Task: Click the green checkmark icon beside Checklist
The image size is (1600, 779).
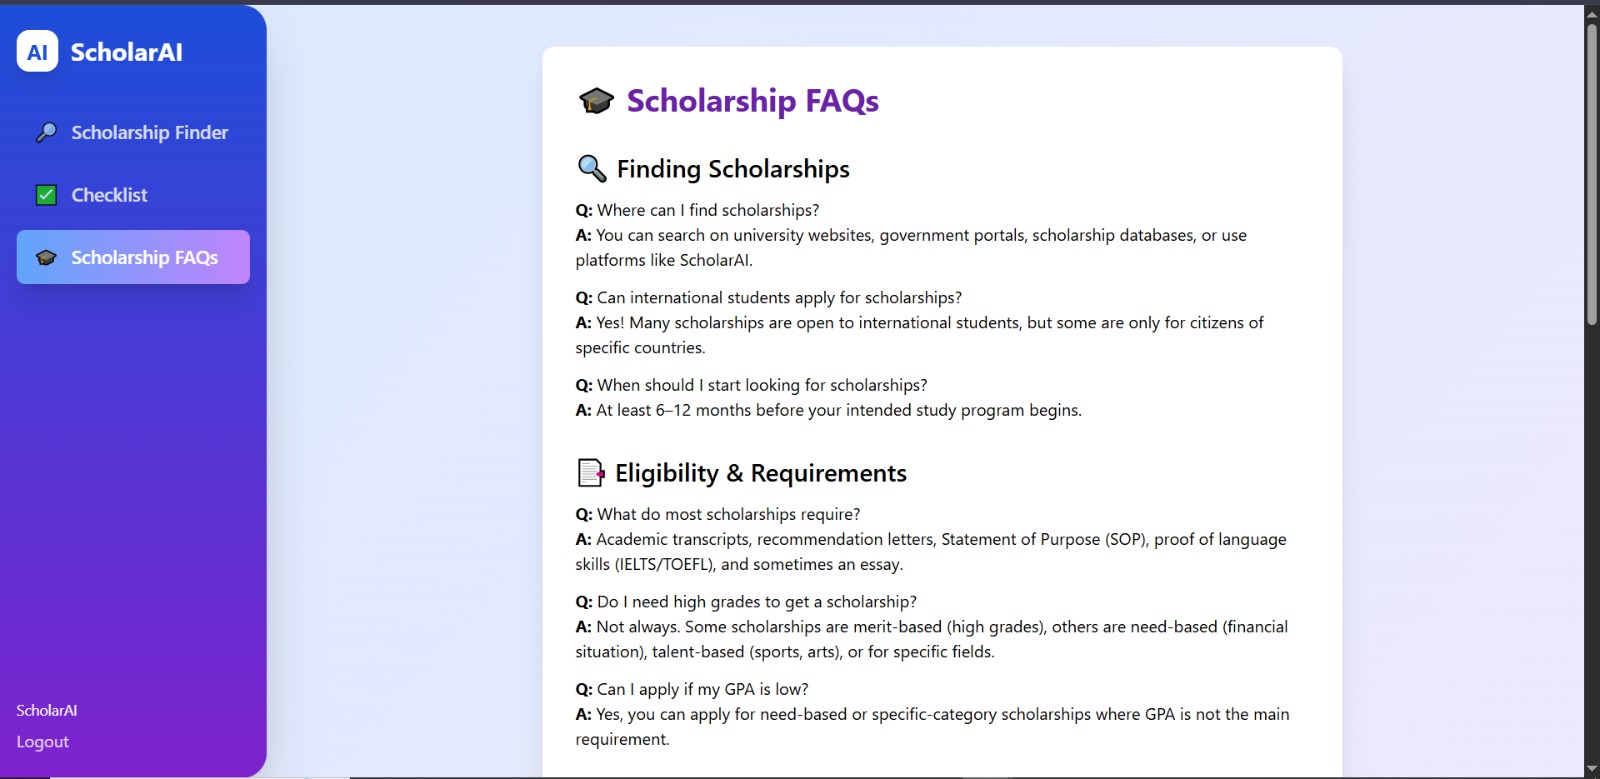Action: [46, 195]
